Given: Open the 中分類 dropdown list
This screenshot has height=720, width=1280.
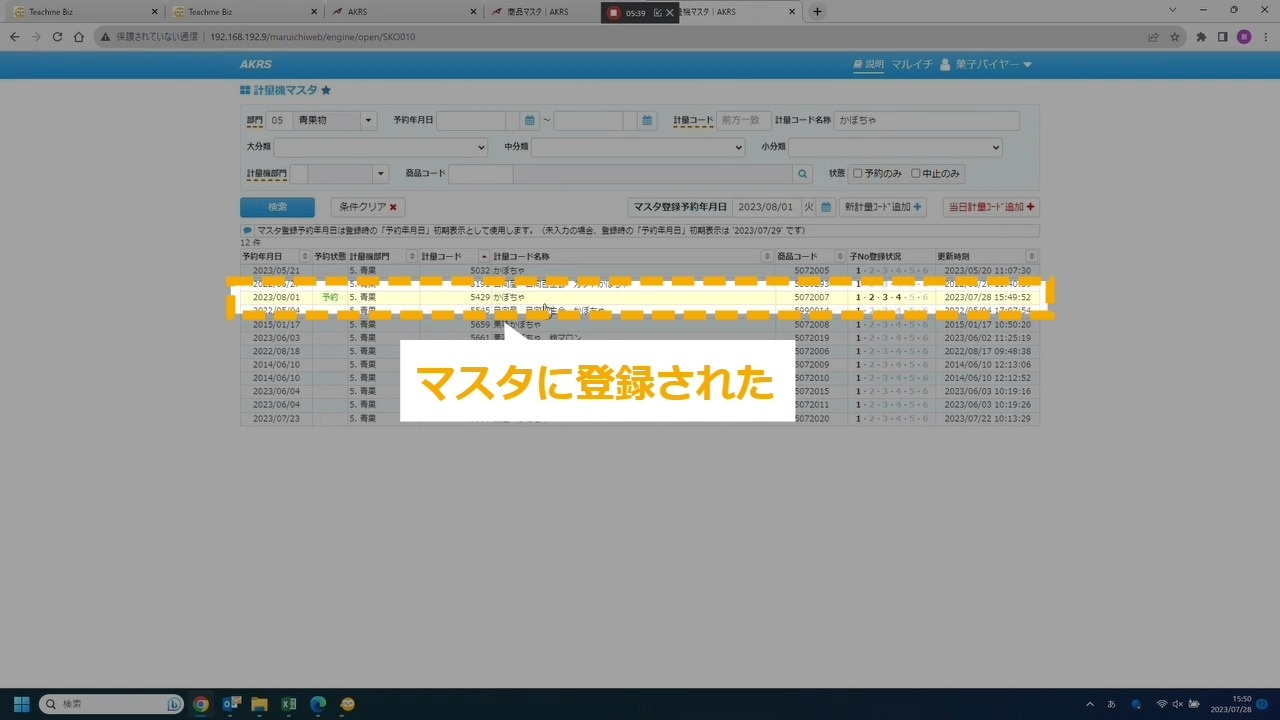Looking at the screenshot, I should tap(638, 147).
